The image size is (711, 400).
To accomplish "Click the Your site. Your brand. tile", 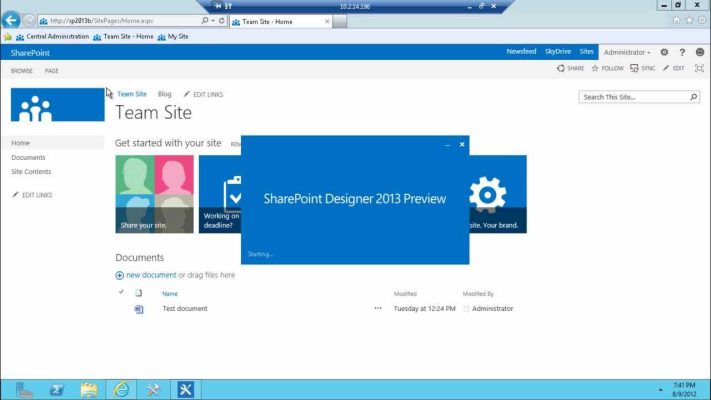I will click(x=498, y=194).
